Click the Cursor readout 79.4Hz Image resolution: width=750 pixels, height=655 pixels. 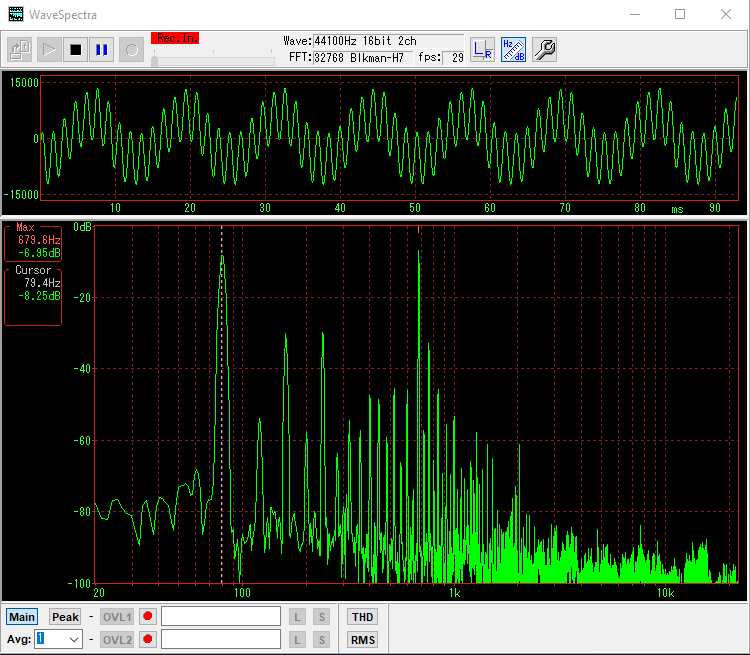(42, 283)
